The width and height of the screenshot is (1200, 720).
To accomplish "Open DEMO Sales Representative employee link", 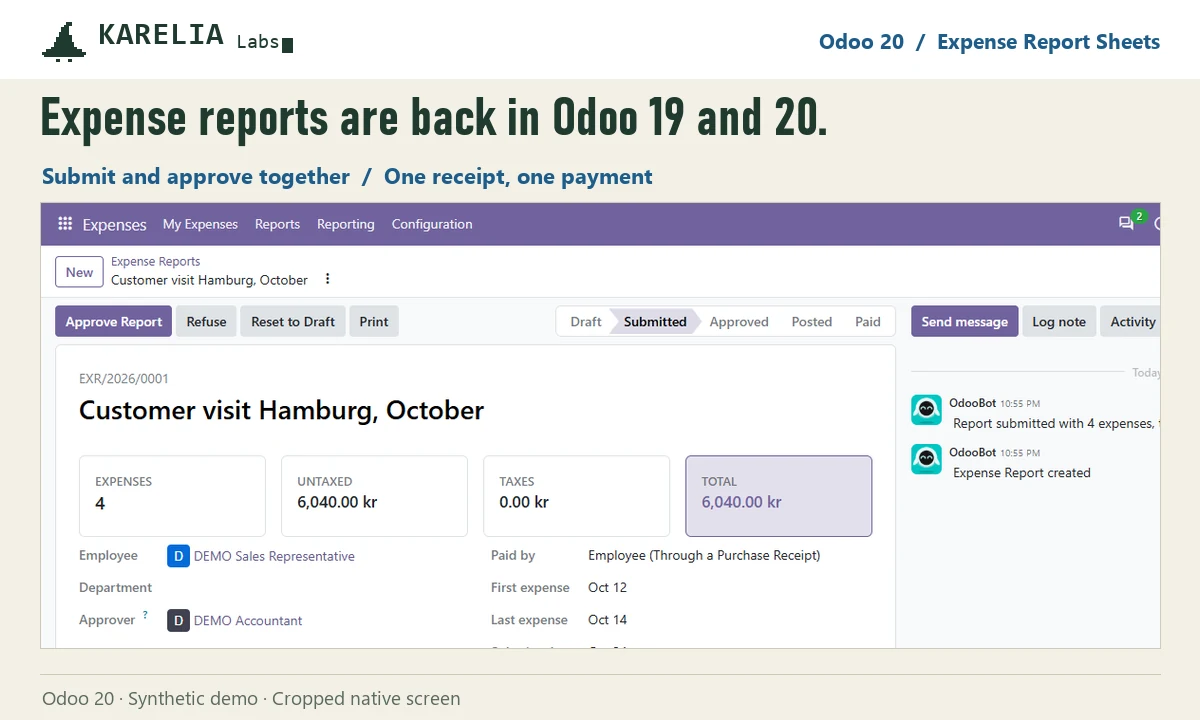I will click(274, 556).
